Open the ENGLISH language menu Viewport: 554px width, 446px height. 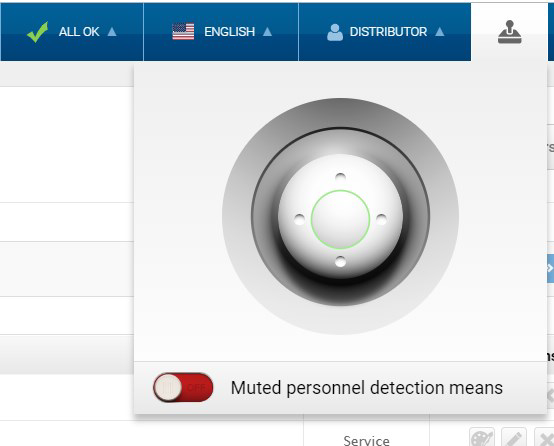click(221, 32)
